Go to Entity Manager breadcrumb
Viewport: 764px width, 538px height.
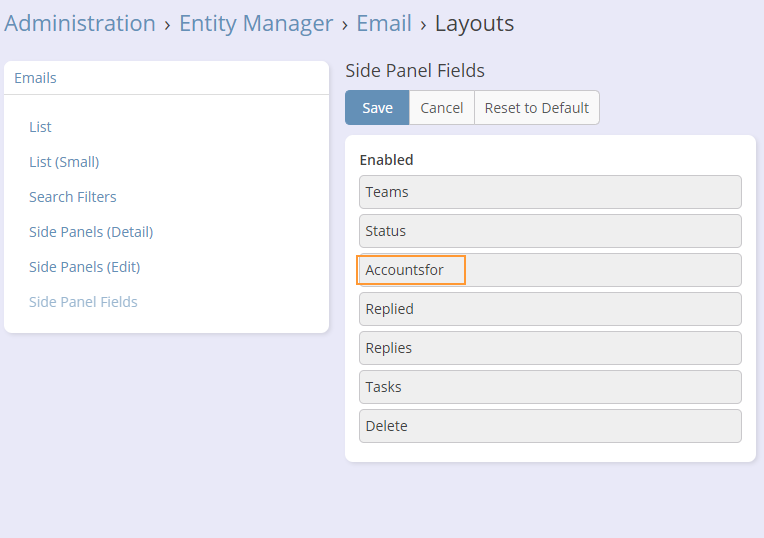(256, 23)
